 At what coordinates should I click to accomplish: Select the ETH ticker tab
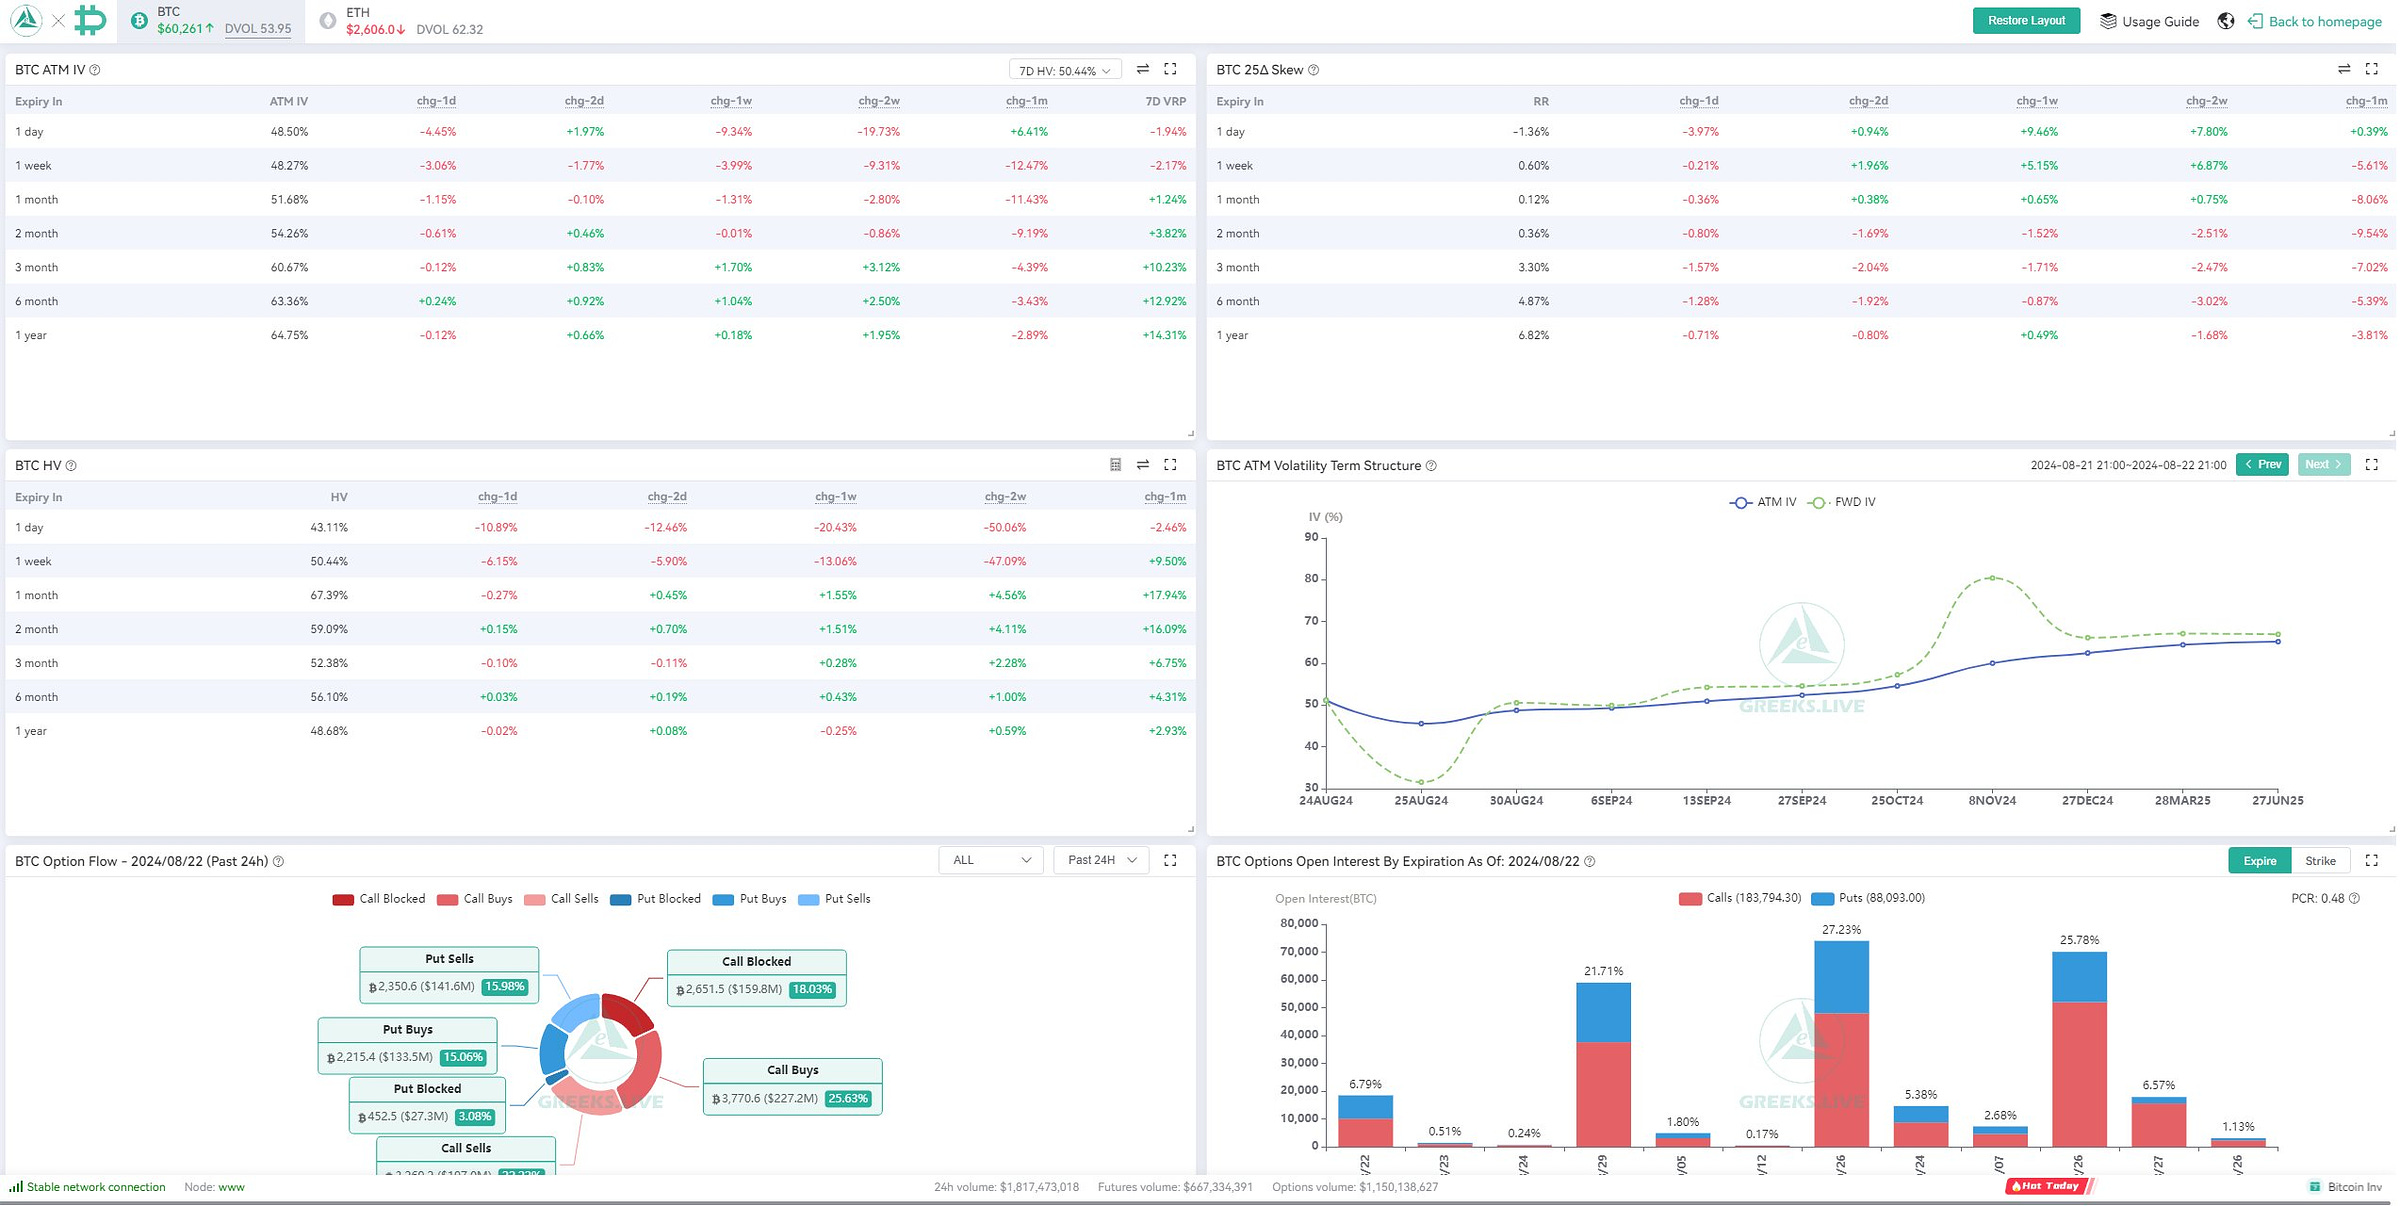tap(401, 21)
